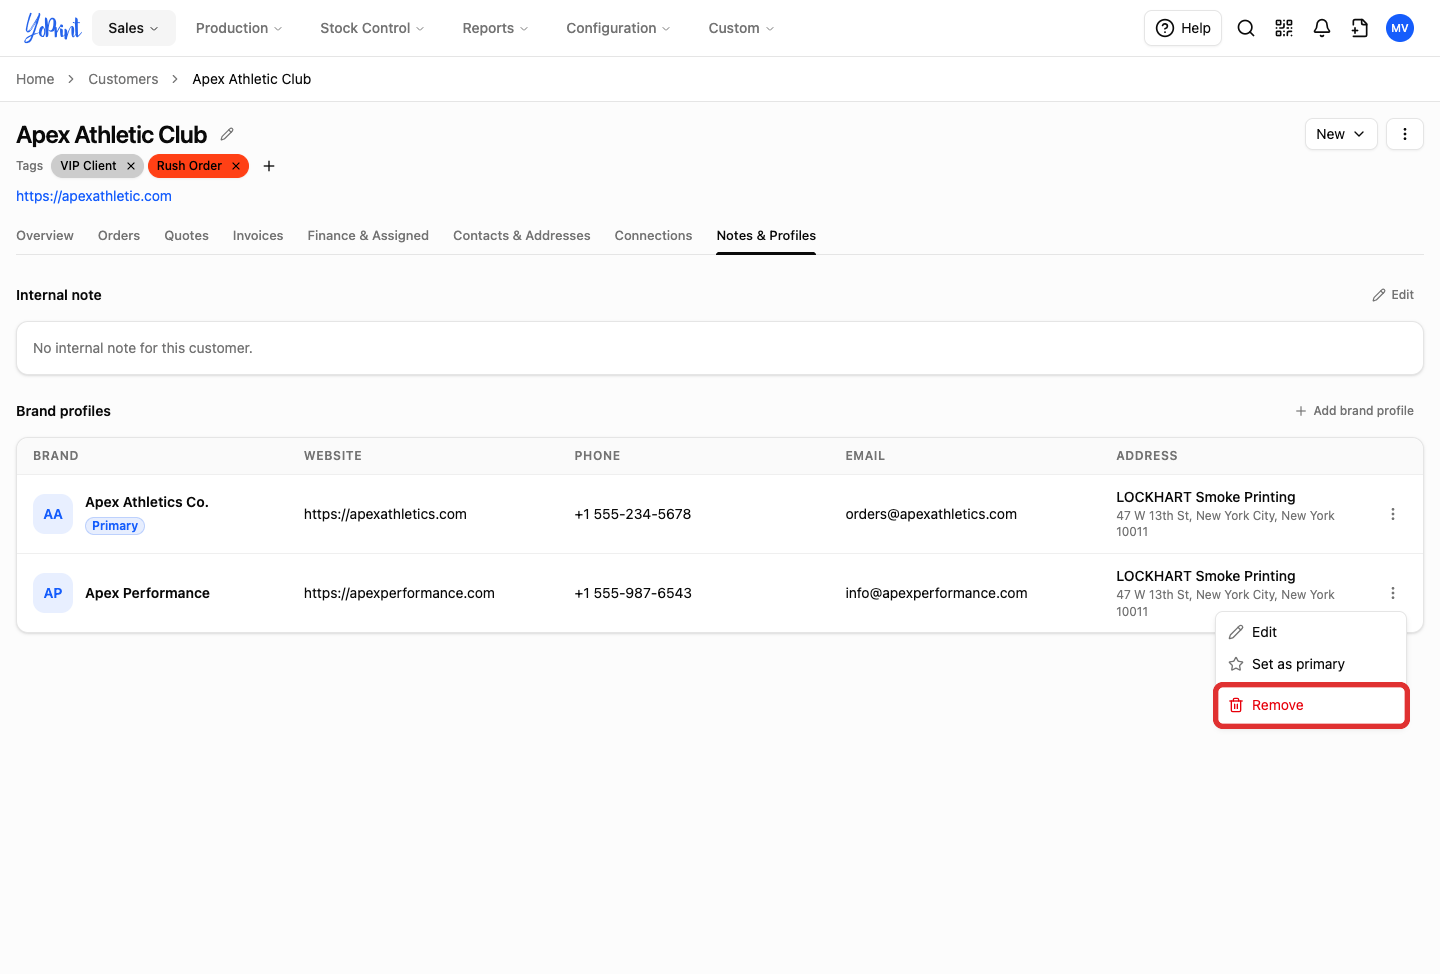Open the apexathletic.com website link
The width and height of the screenshot is (1440, 974).
click(x=94, y=196)
